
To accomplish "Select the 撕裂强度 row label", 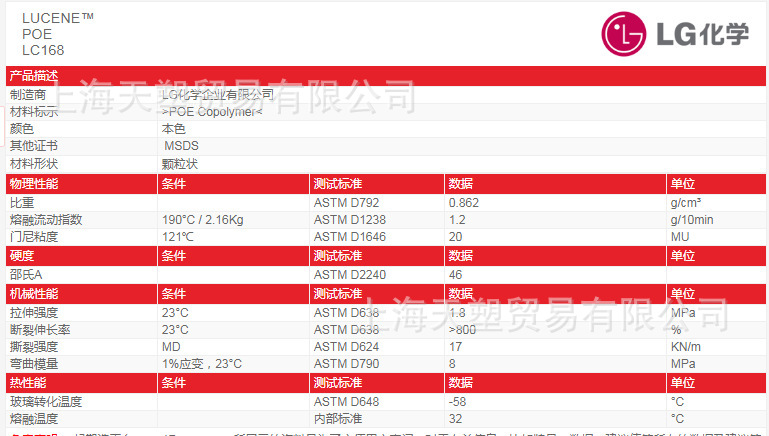I will pyautogui.click(x=34, y=347).
